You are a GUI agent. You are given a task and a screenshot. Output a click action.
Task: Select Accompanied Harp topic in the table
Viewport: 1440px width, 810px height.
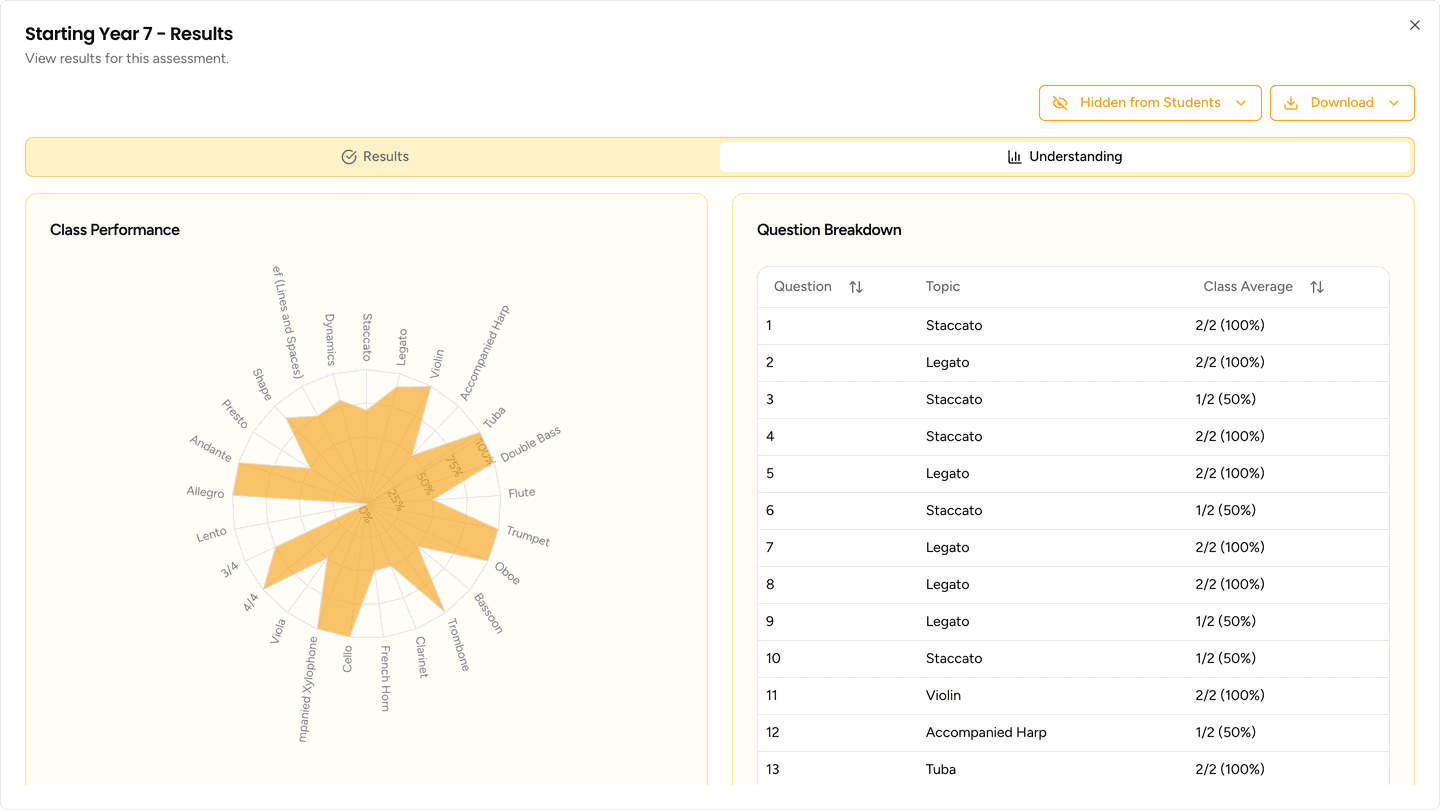pyautogui.click(x=986, y=732)
